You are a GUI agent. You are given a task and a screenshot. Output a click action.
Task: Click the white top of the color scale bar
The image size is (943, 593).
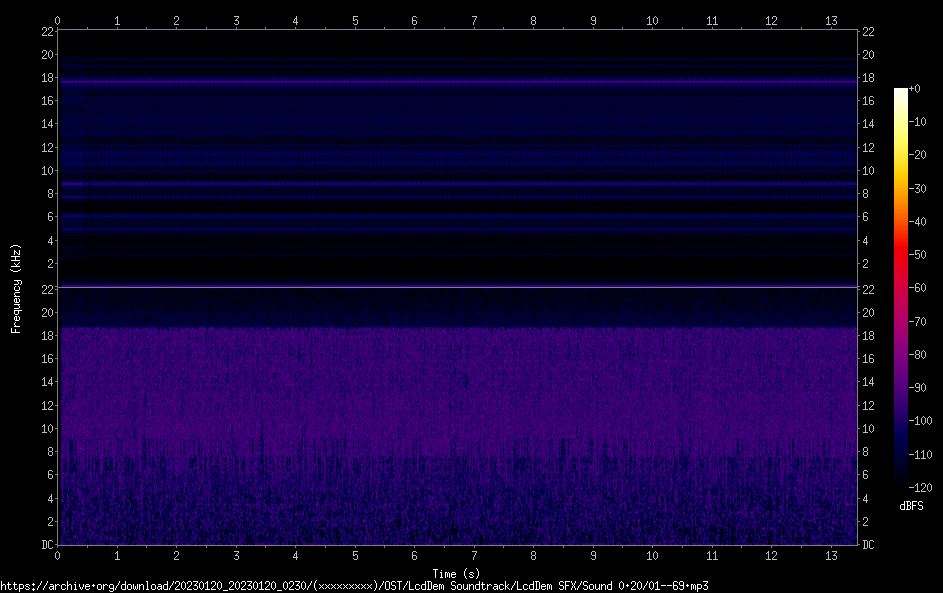click(x=901, y=93)
